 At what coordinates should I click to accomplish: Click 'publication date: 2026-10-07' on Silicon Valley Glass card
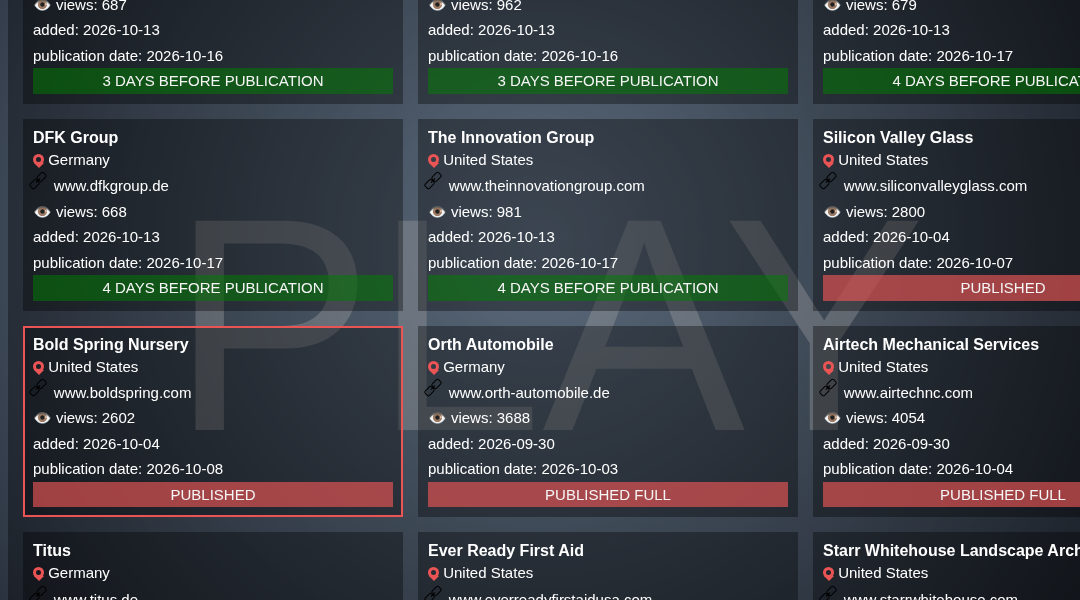(x=917, y=263)
